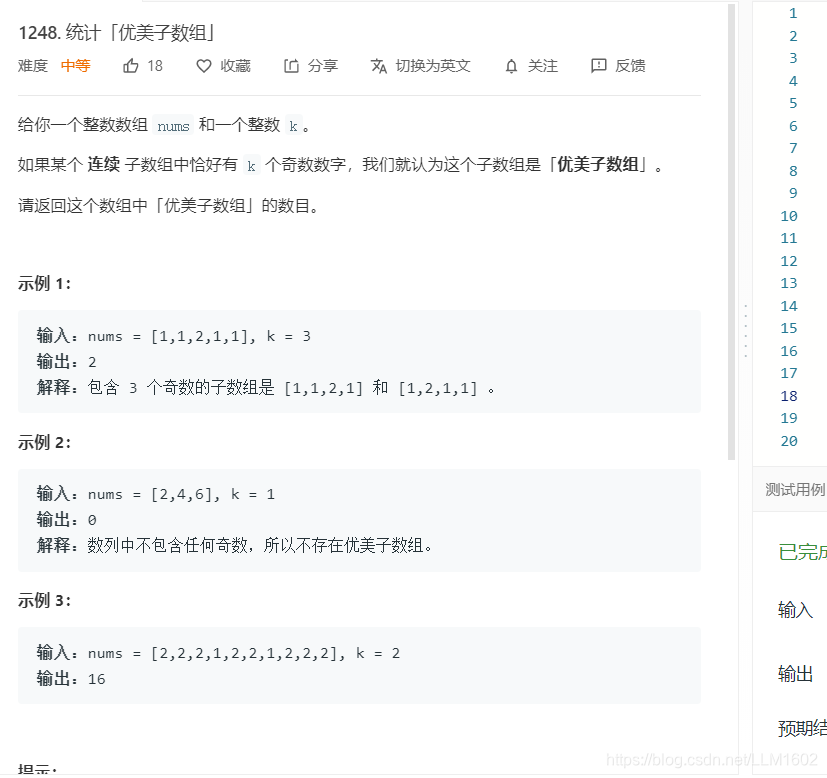Click the 示例 2 heading
The width and height of the screenshot is (827, 778).
(x=44, y=443)
